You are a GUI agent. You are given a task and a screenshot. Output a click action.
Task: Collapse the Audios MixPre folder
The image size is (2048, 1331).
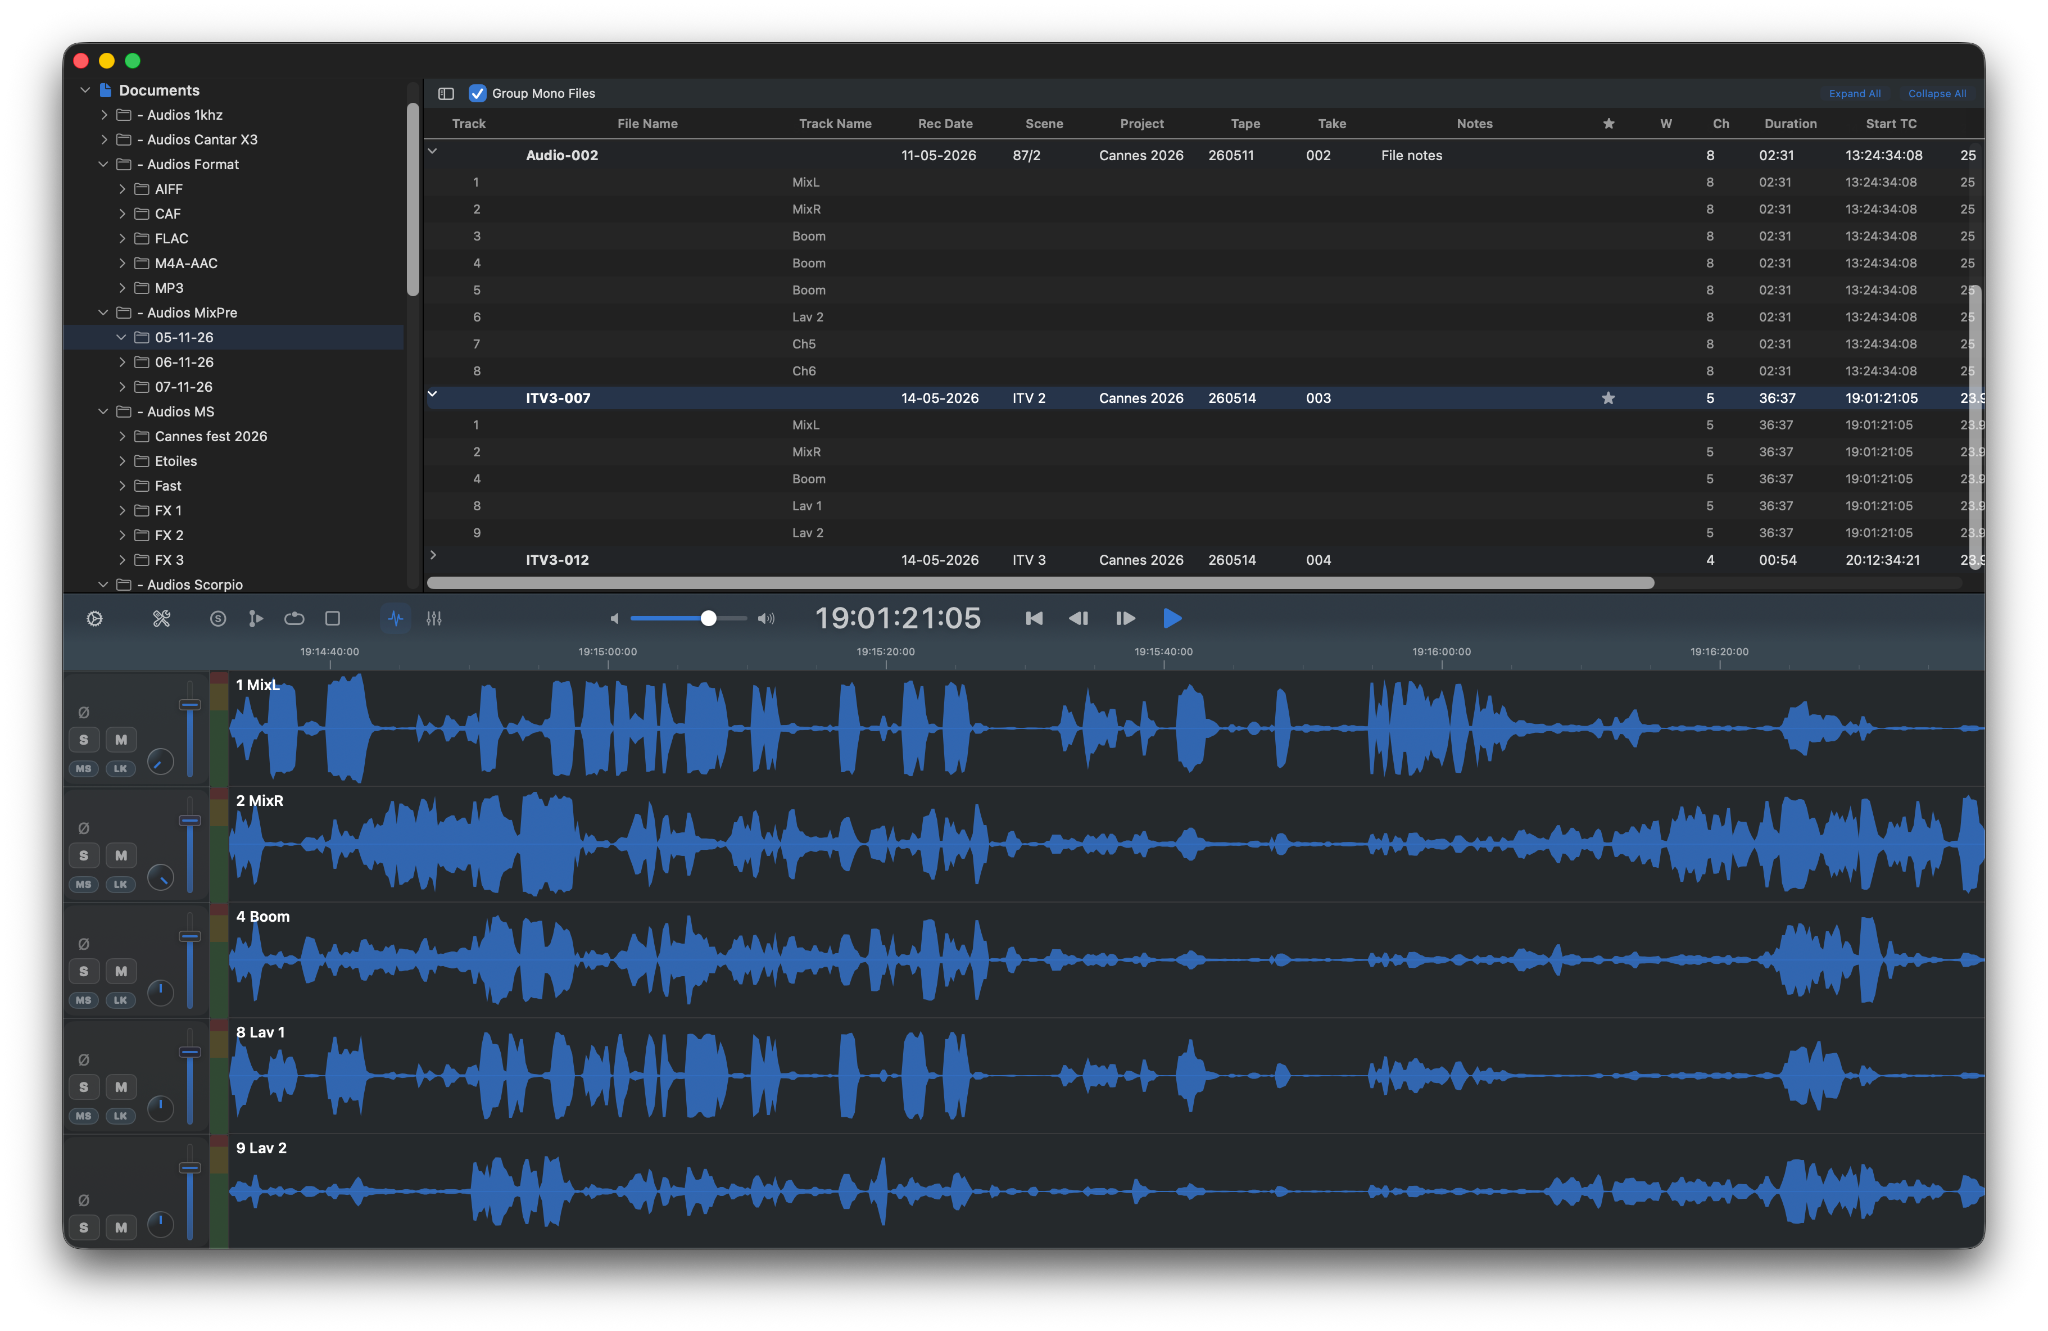[x=103, y=313]
